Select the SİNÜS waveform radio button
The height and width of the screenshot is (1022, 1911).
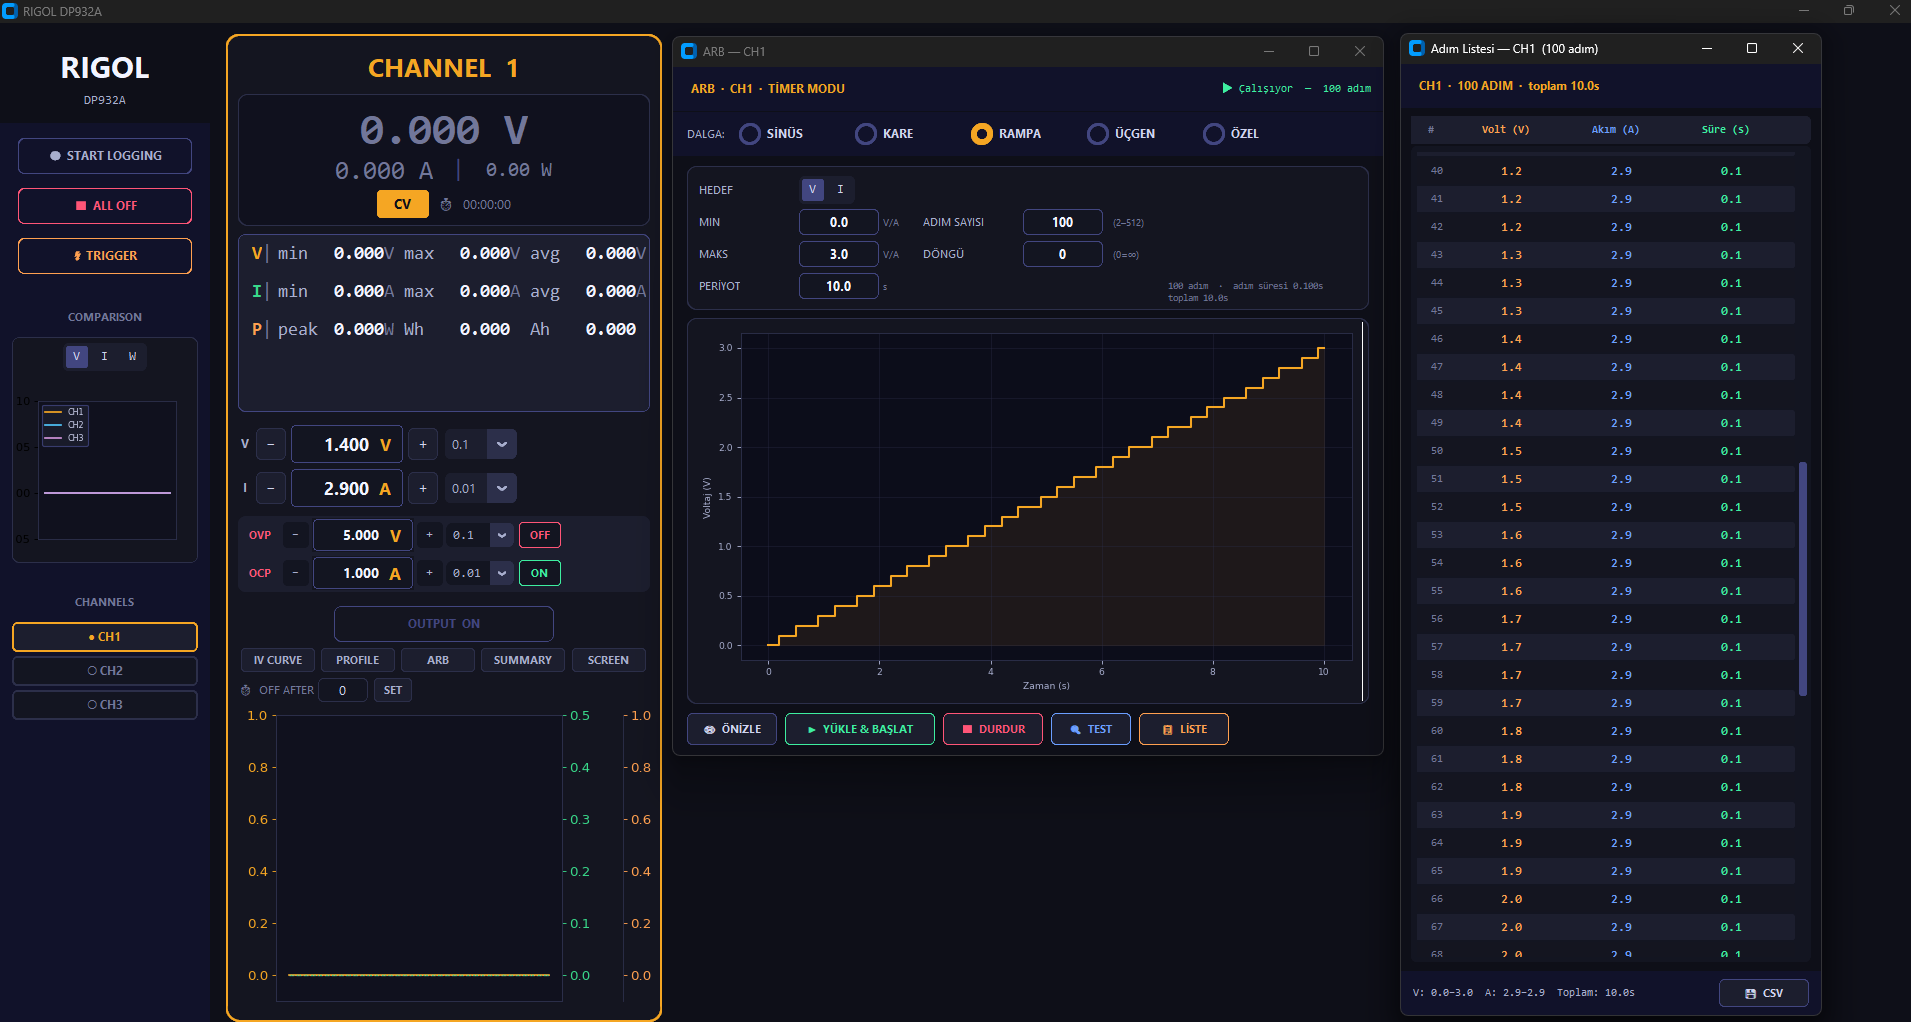pos(750,134)
